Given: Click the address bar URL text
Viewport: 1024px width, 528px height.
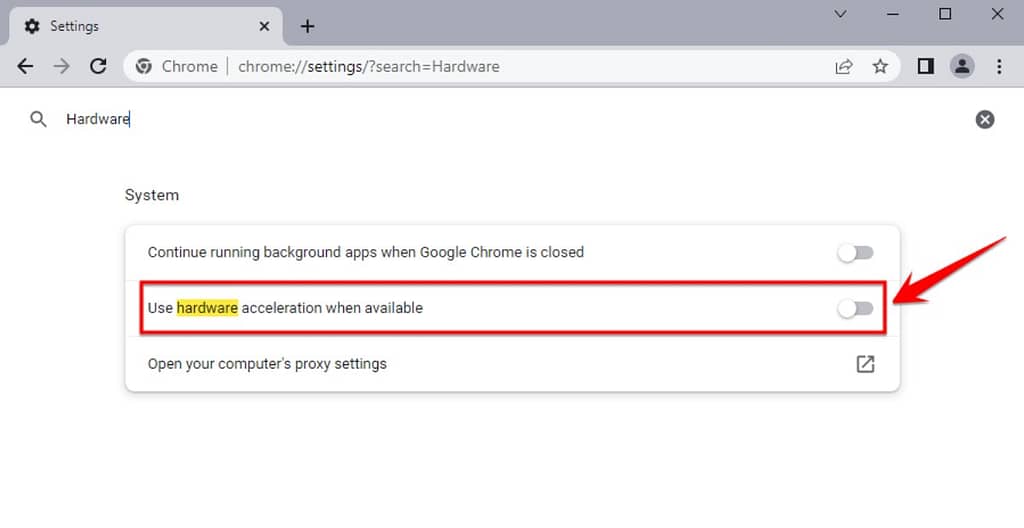Looking at the screenshot, I should pyautogui.click(x=369, y=66).
